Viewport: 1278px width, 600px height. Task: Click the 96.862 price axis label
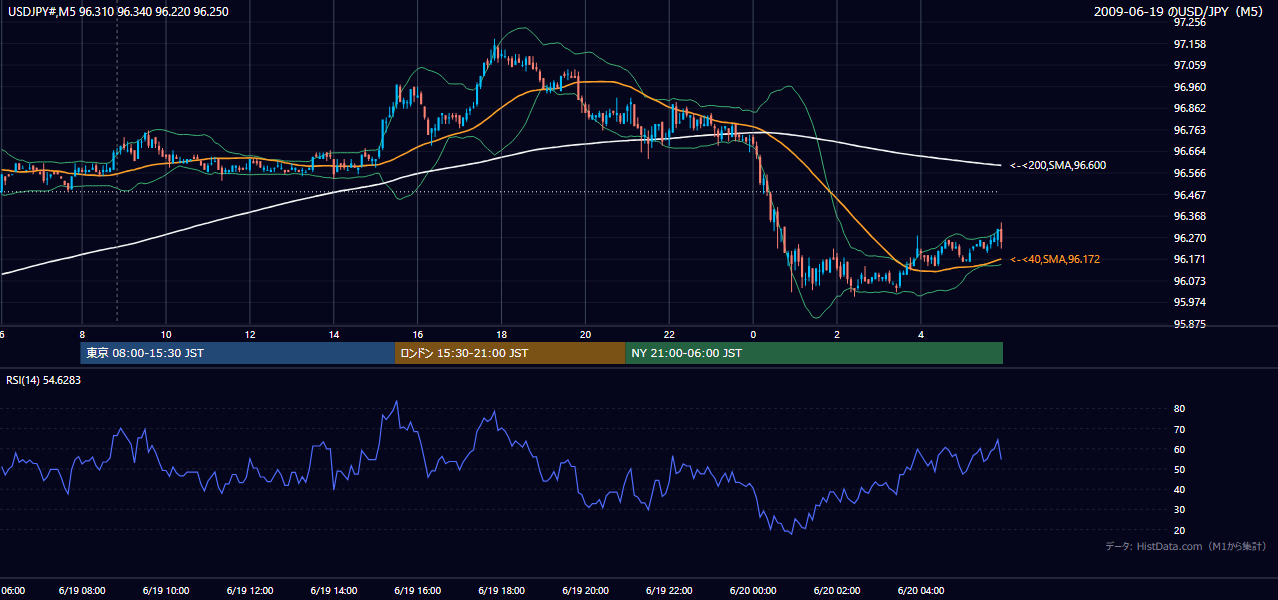(x=1190, y=108)
